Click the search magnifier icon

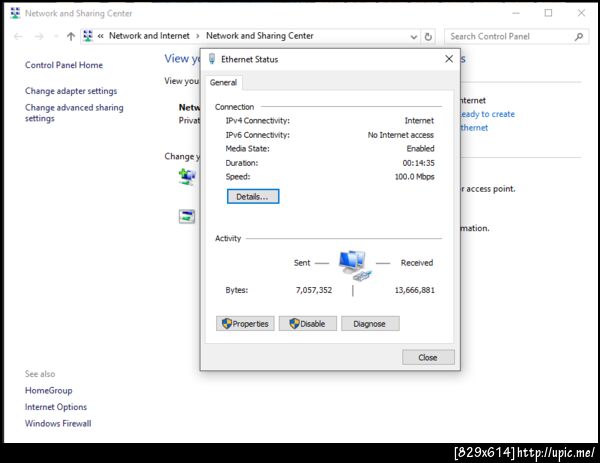[579, 37]
